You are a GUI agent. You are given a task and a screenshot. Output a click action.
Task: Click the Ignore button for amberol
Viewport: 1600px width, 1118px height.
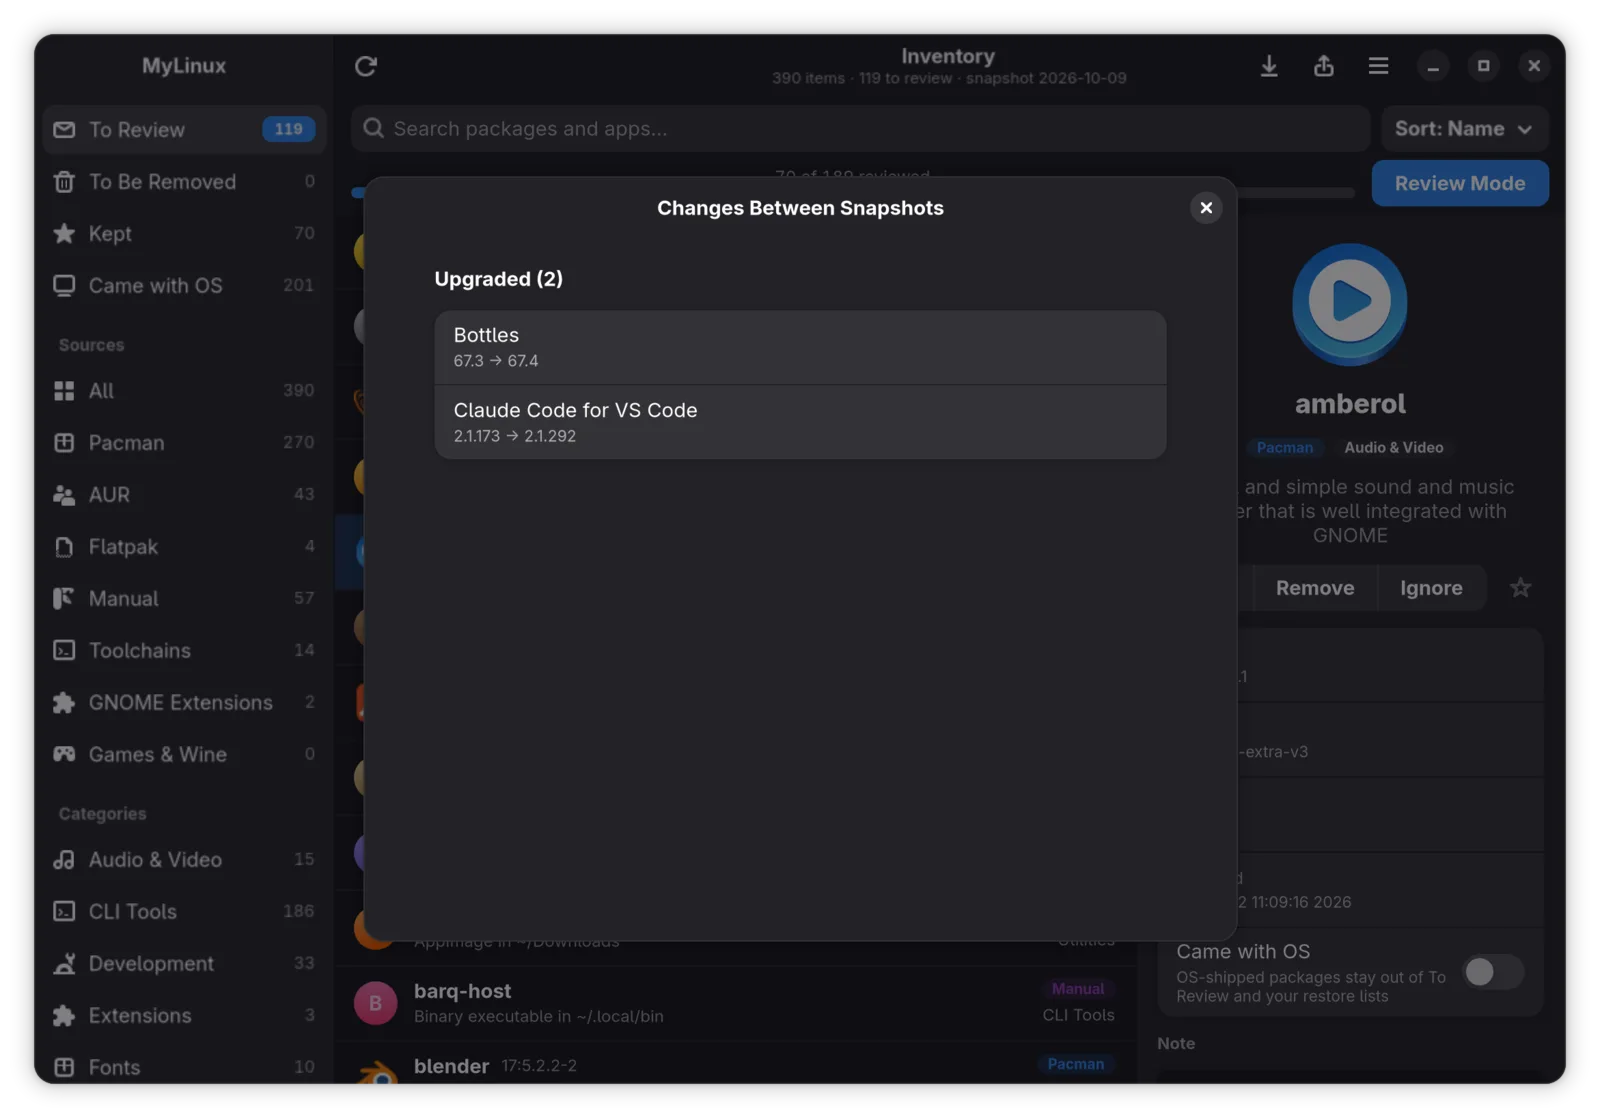(1431, 589)
